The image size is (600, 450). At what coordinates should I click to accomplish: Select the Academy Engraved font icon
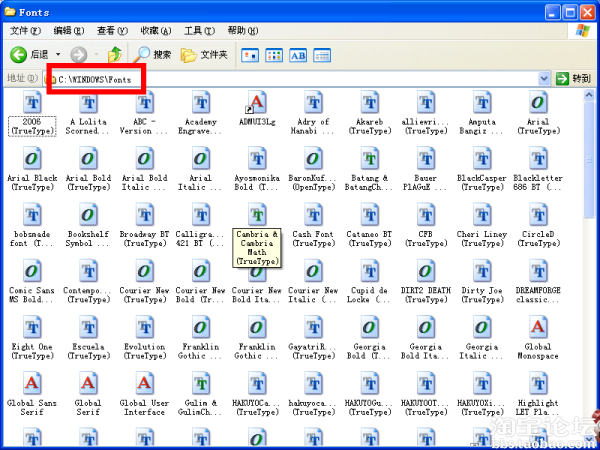click(x=201, y=102)
